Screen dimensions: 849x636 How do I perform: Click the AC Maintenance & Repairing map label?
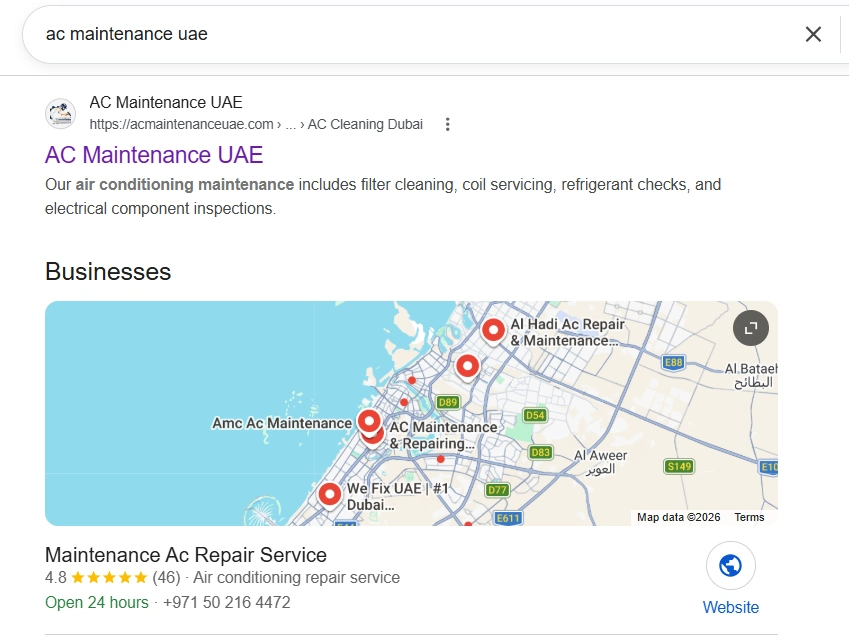(443, 435)
